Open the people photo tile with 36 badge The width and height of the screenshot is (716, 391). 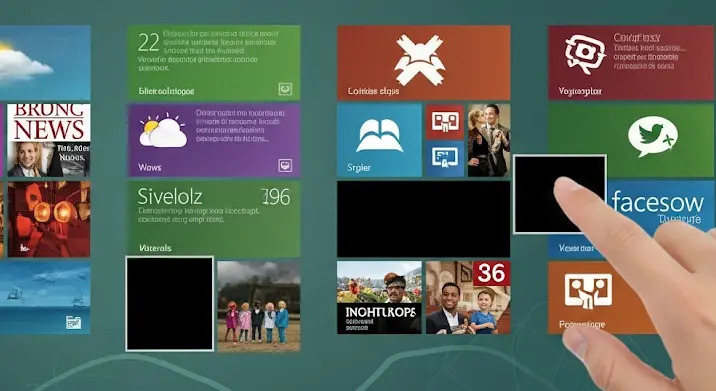tap(468, 297)
